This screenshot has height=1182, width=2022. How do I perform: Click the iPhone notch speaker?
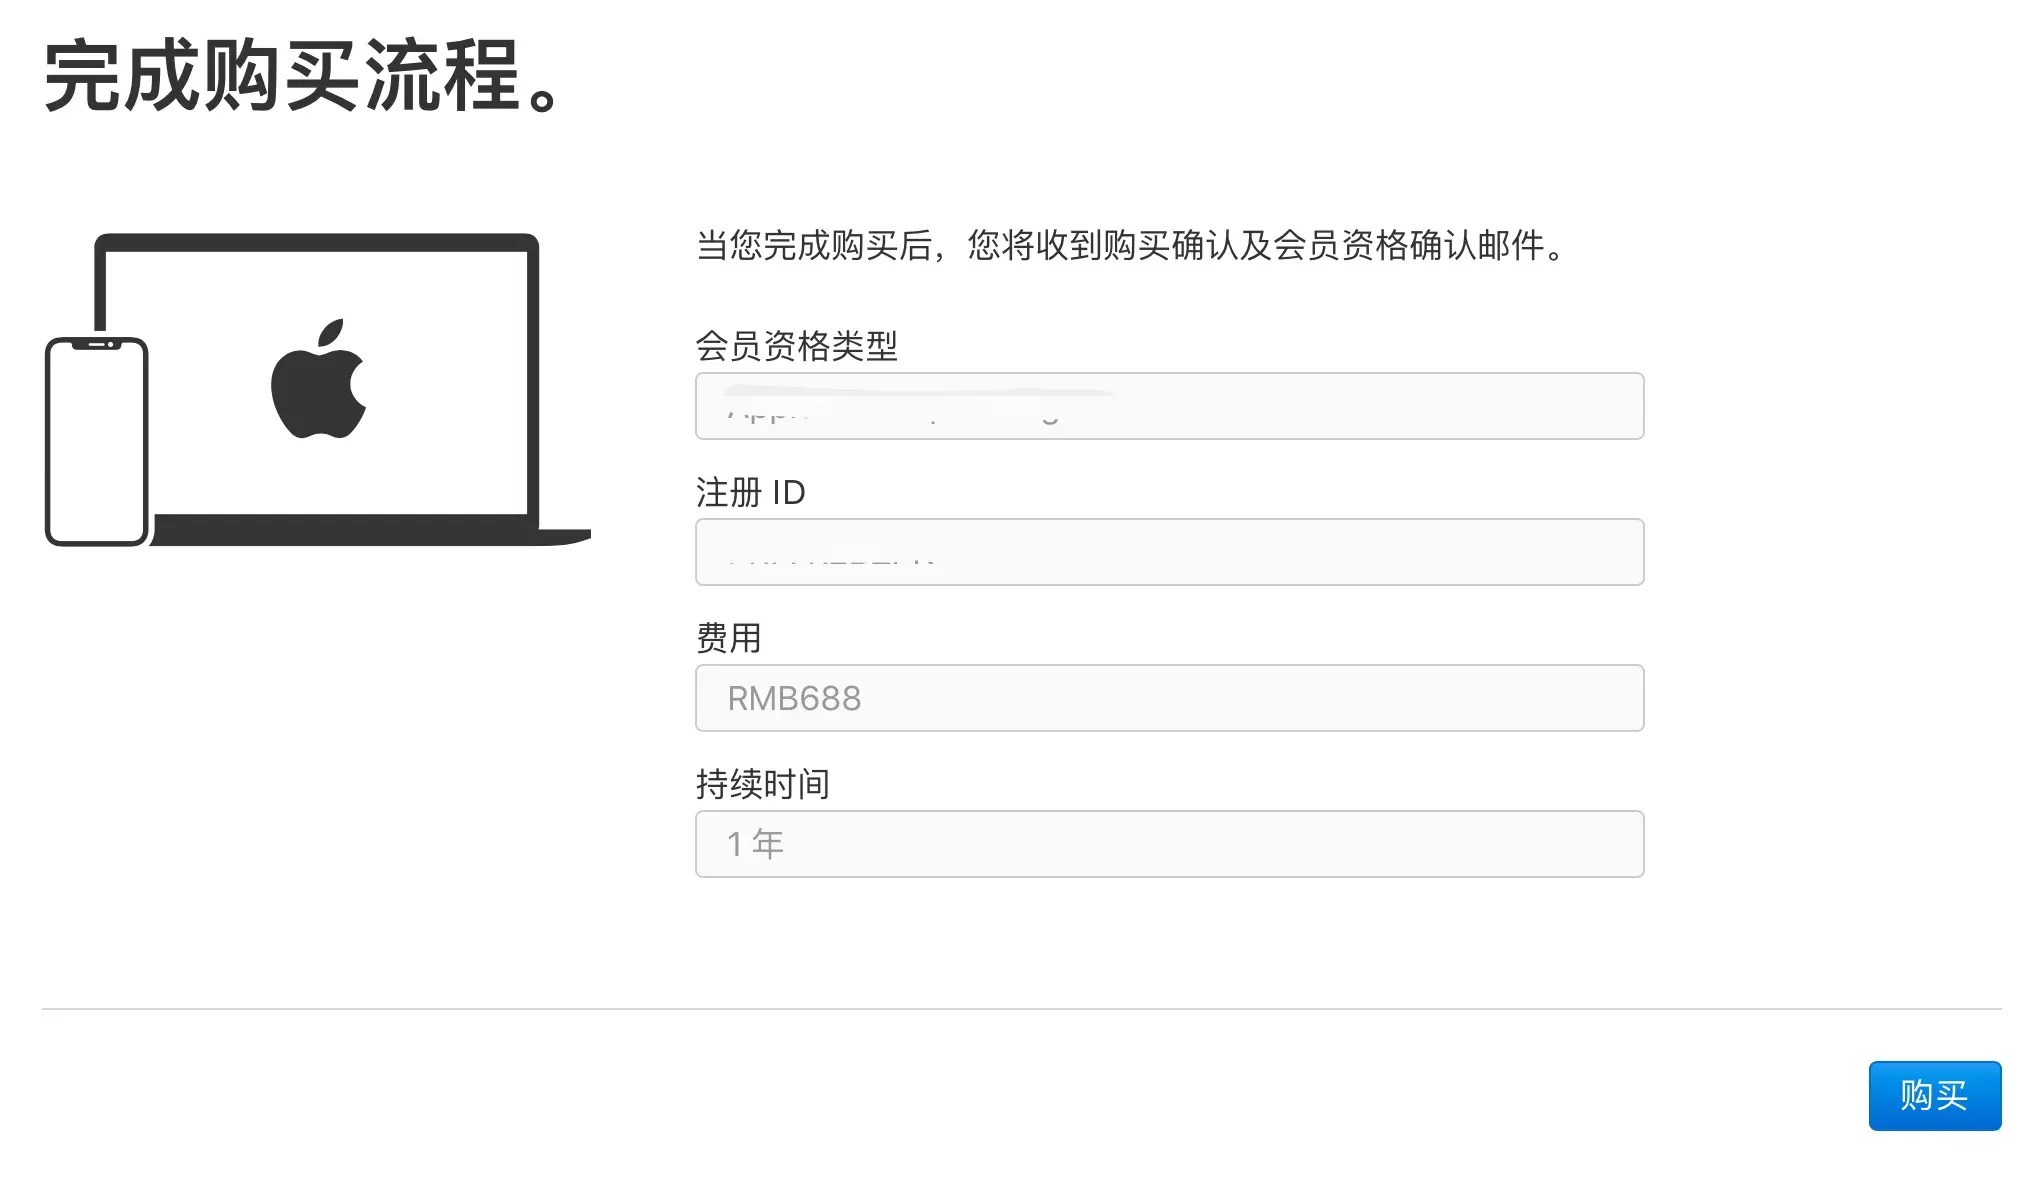(x=97, y=345)
